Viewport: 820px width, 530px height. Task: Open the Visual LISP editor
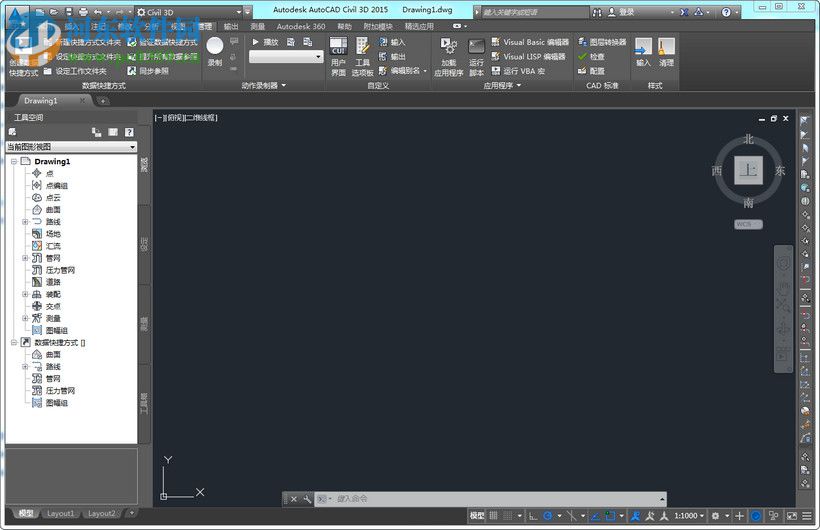pyautogui.click(x=528, y=57)
